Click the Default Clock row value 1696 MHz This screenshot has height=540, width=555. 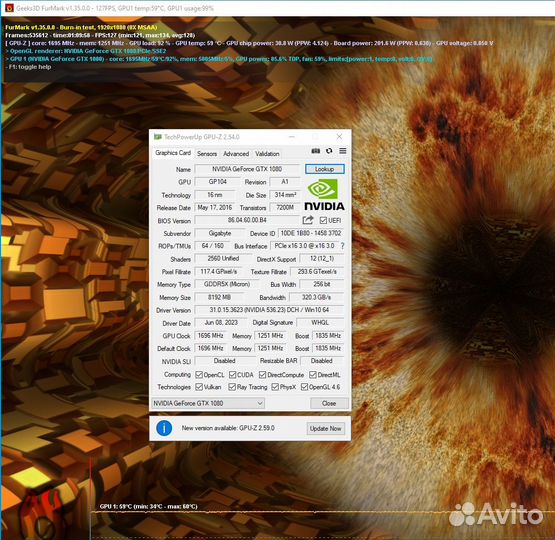pos(210,348)
